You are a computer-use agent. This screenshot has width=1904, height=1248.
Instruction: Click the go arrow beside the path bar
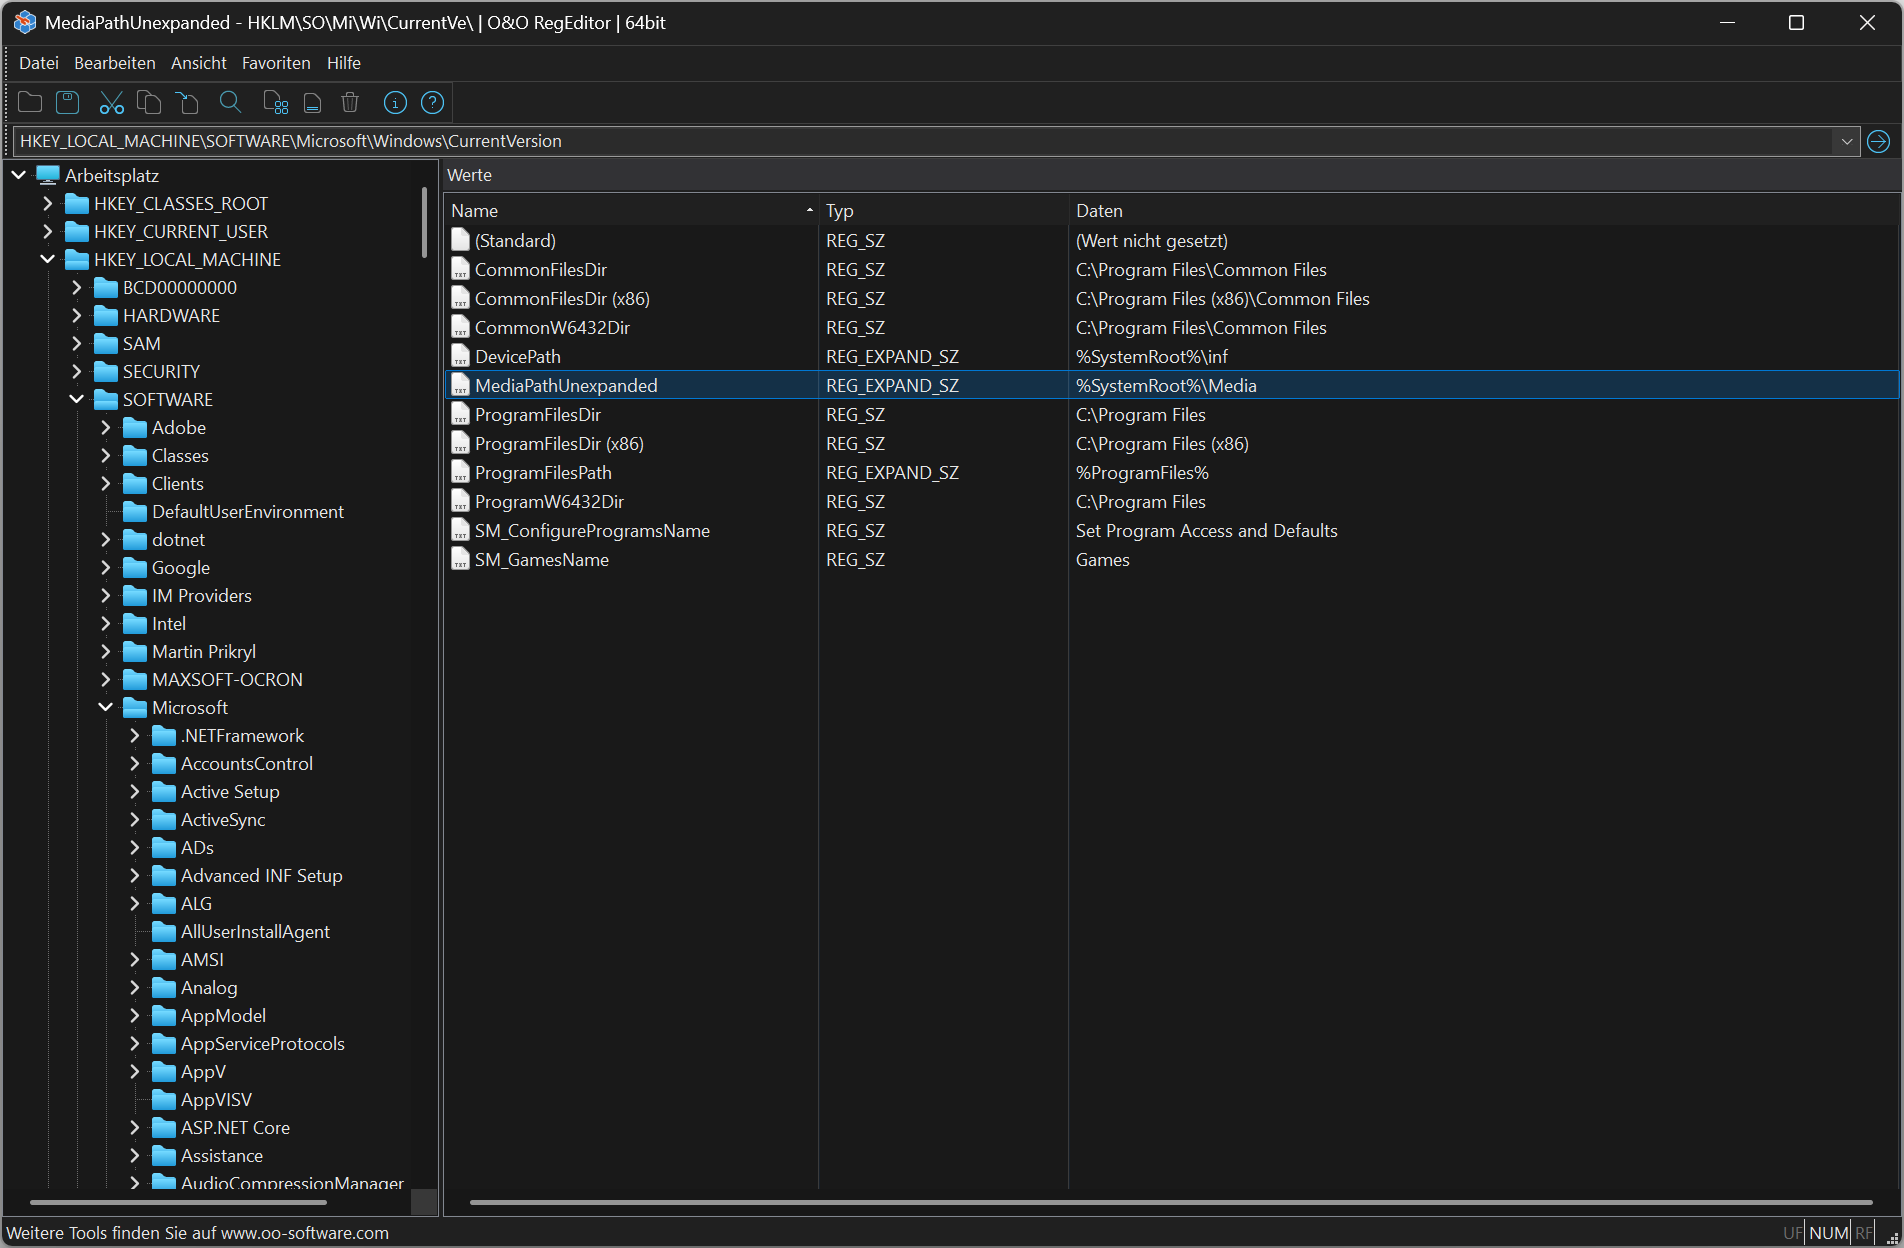pos(1879,141)
